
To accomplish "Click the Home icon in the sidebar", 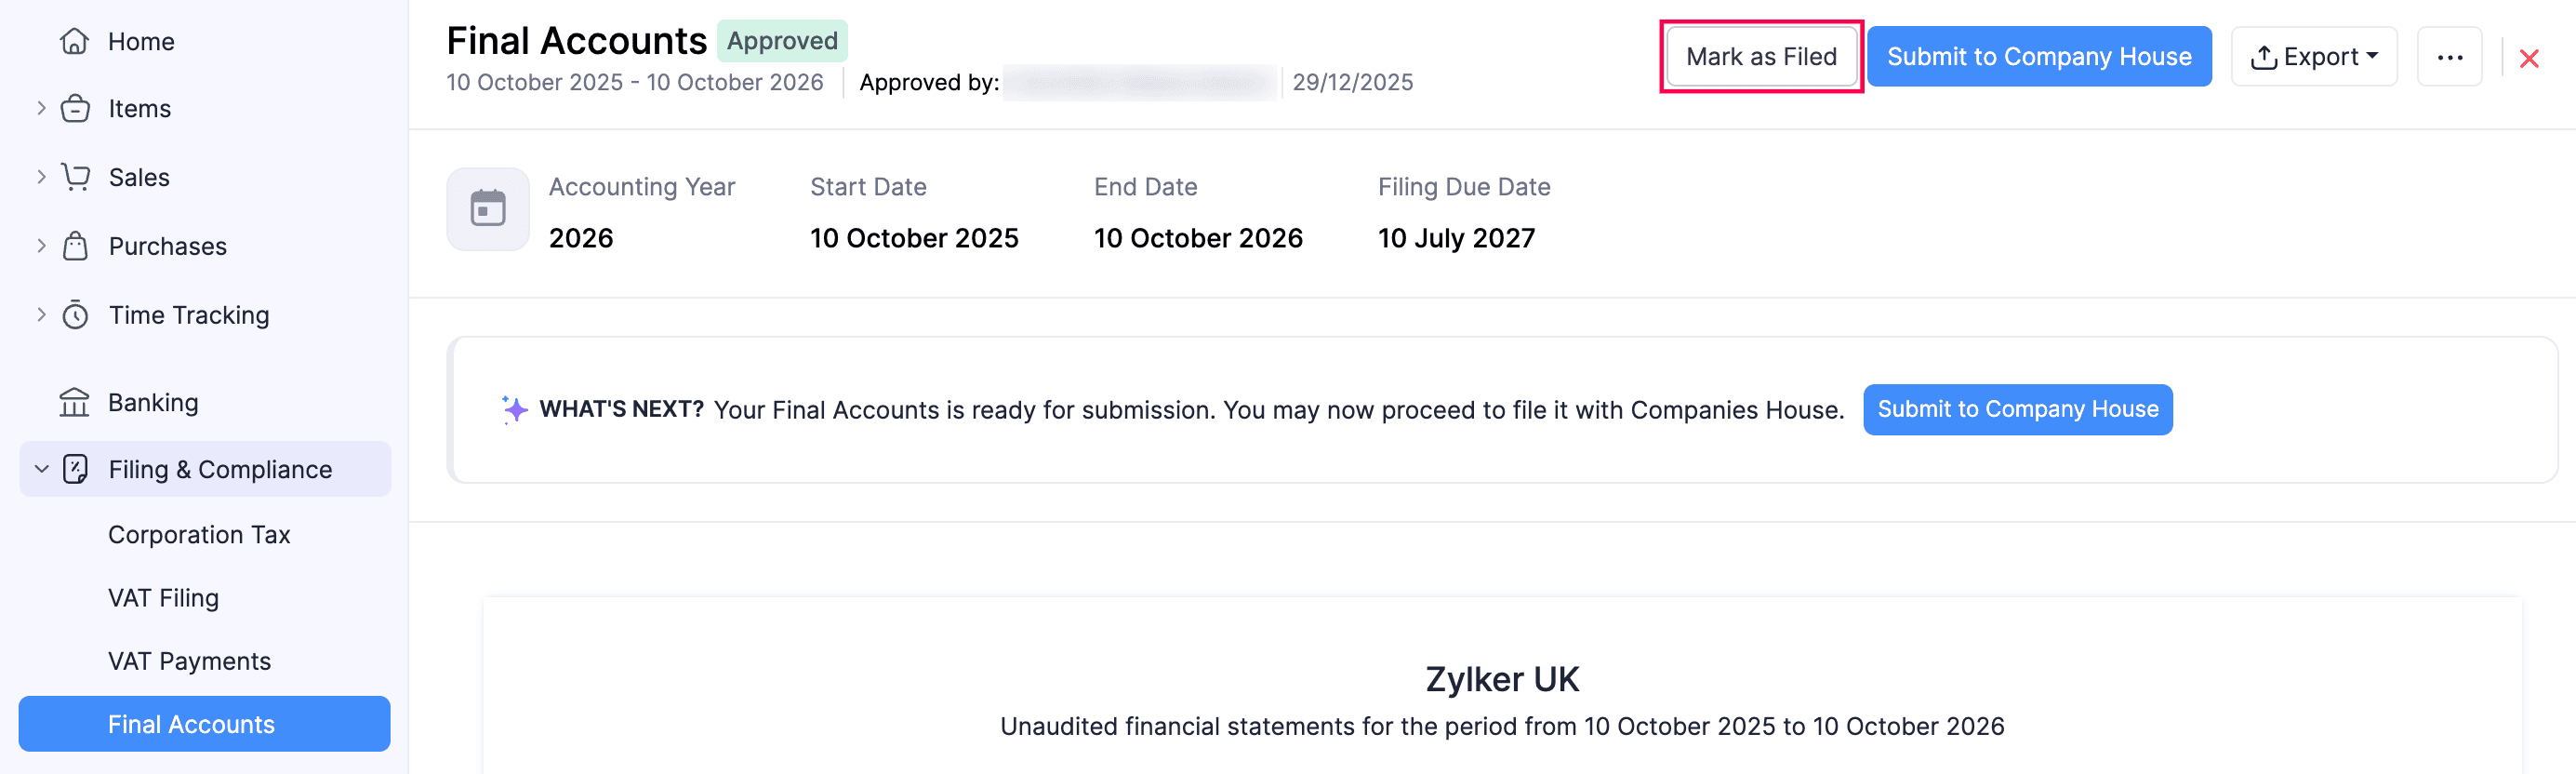I will (x=76, y=41).
